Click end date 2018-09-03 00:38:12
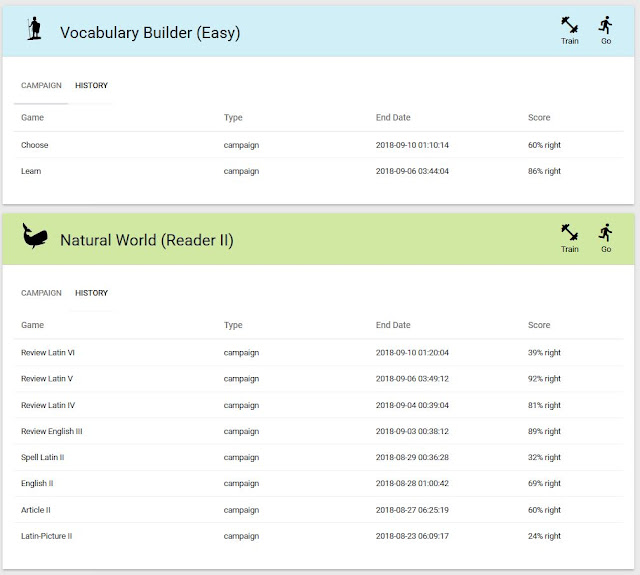Screen dimensions: 640x575 tap(412, 431)
